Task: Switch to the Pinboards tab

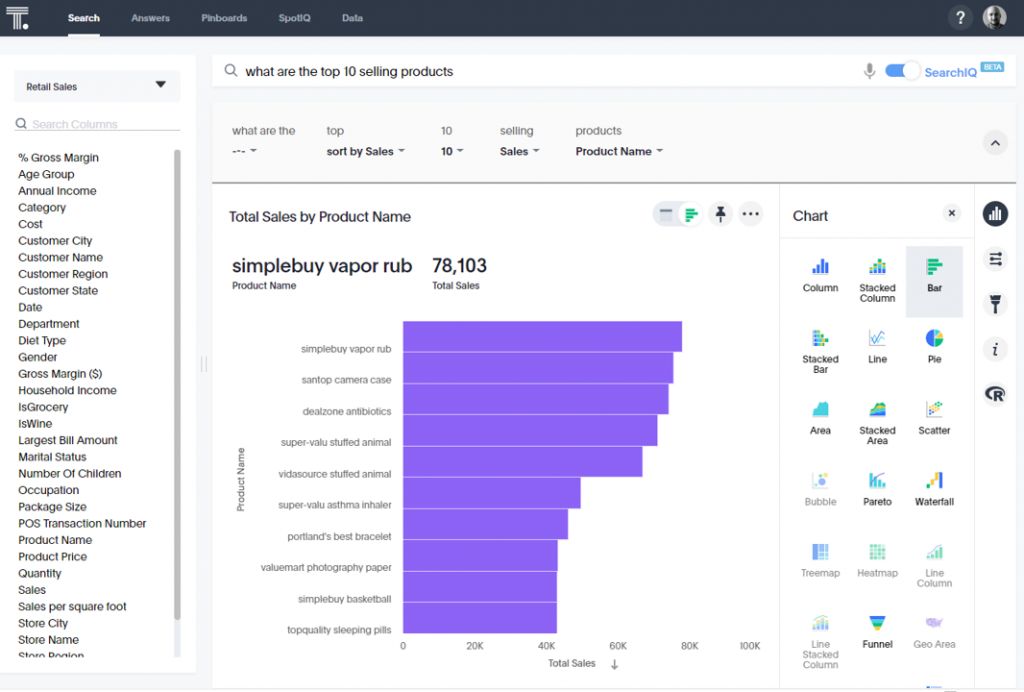Action: point(223,18)
